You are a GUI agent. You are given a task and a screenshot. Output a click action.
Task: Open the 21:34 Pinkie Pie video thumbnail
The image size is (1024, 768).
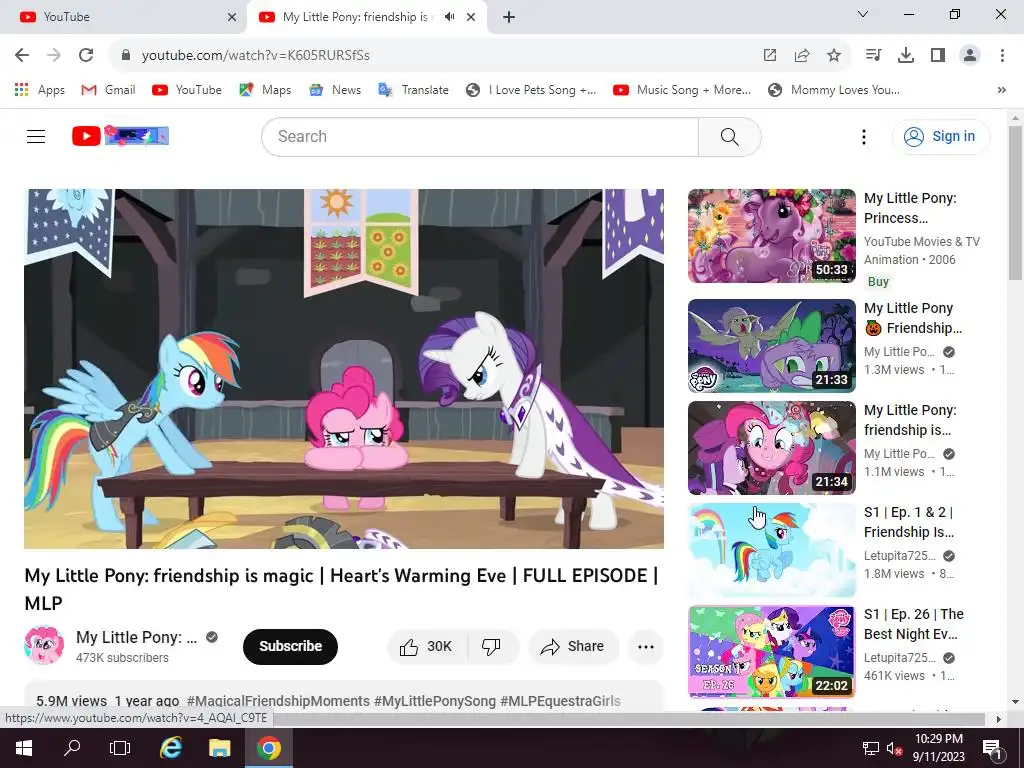coord(772,448)
